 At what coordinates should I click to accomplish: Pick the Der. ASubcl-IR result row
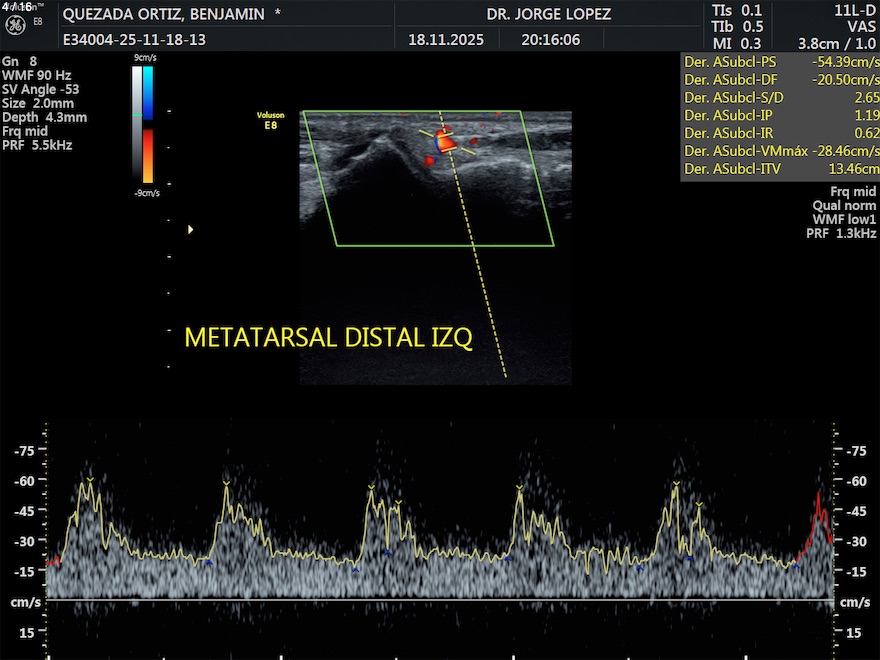[x=779, y=133]
